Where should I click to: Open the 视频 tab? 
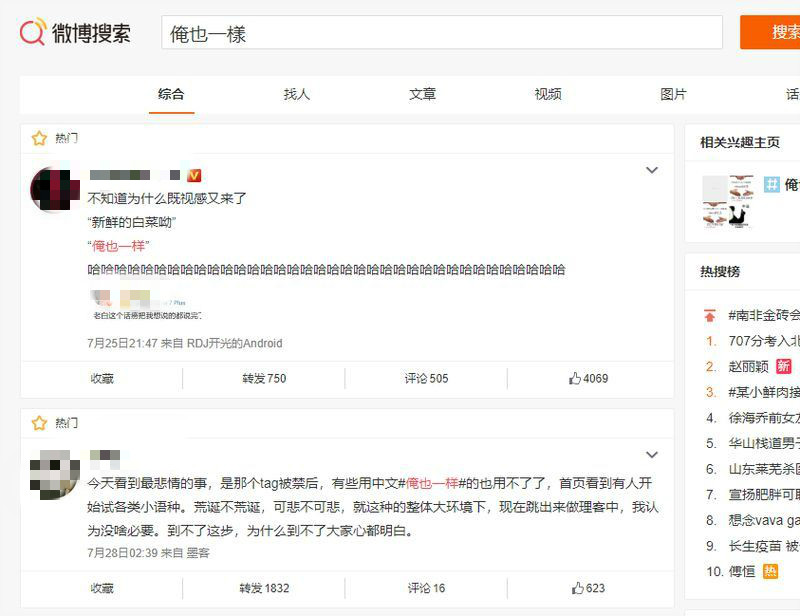click(x=548, y=94)
